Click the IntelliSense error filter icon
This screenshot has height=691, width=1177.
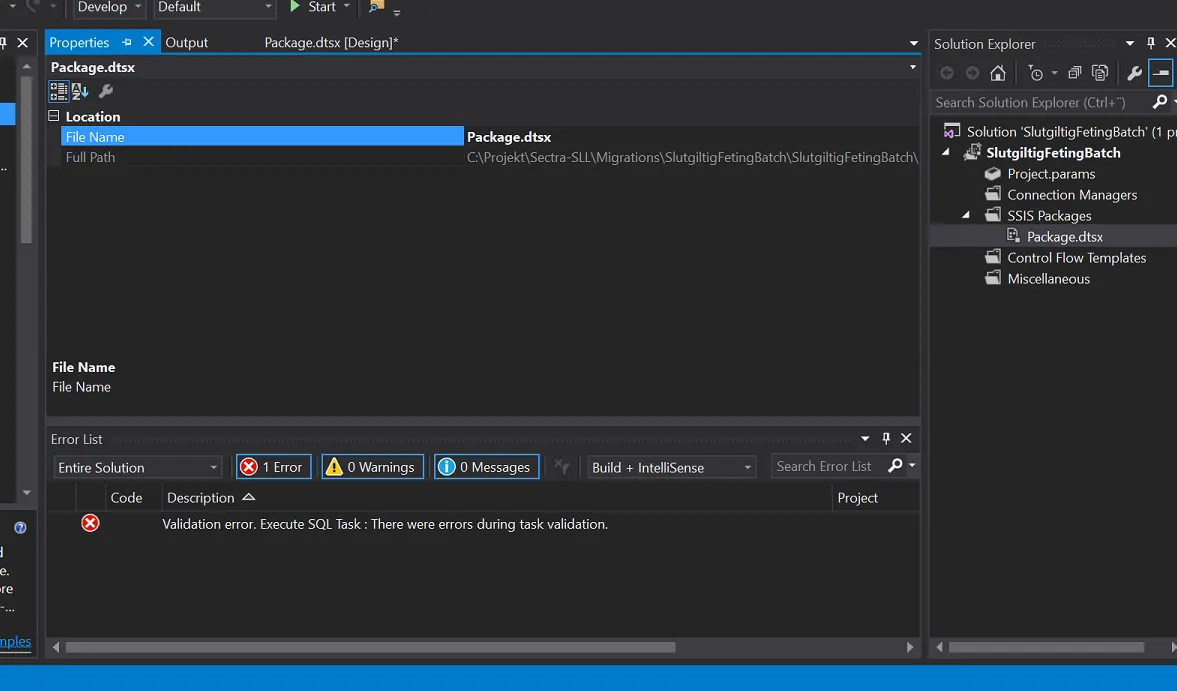(561, 467)
